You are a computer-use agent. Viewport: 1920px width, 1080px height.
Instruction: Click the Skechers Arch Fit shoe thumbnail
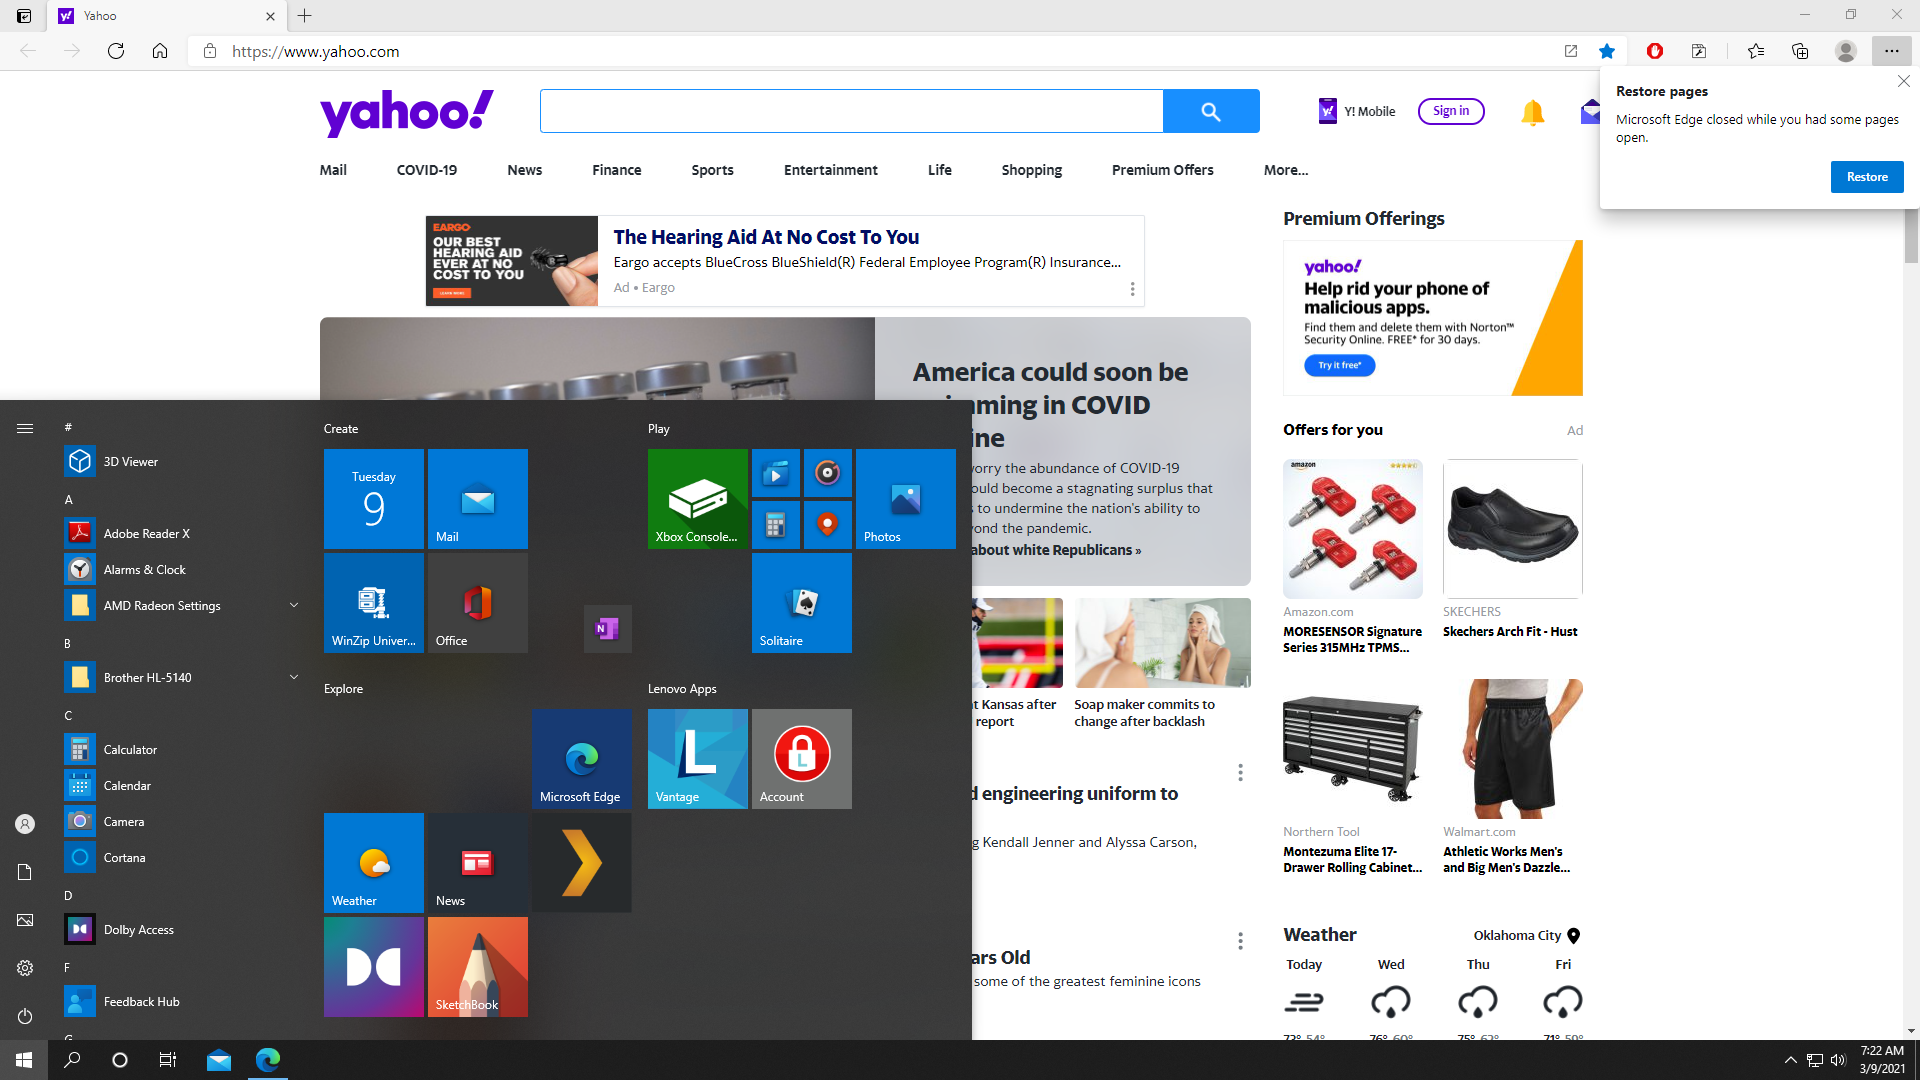point(1512,528)
